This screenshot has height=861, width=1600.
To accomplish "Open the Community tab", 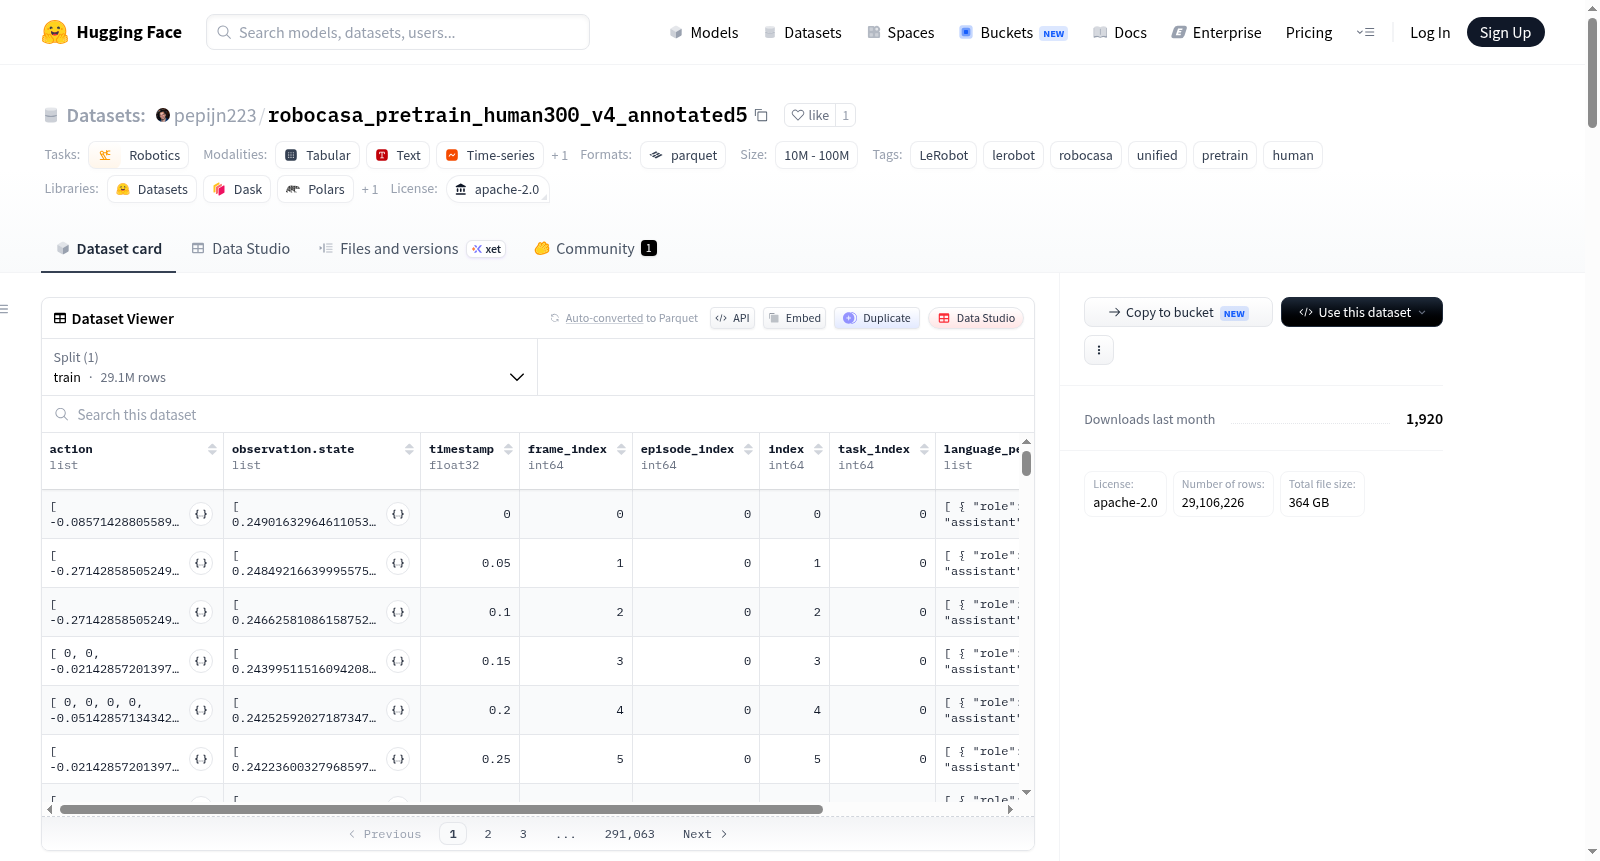I will pos(595,248).
